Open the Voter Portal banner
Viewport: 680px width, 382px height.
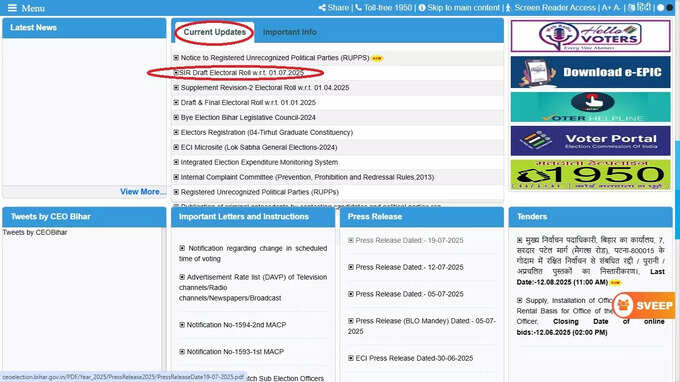point(590,141)
